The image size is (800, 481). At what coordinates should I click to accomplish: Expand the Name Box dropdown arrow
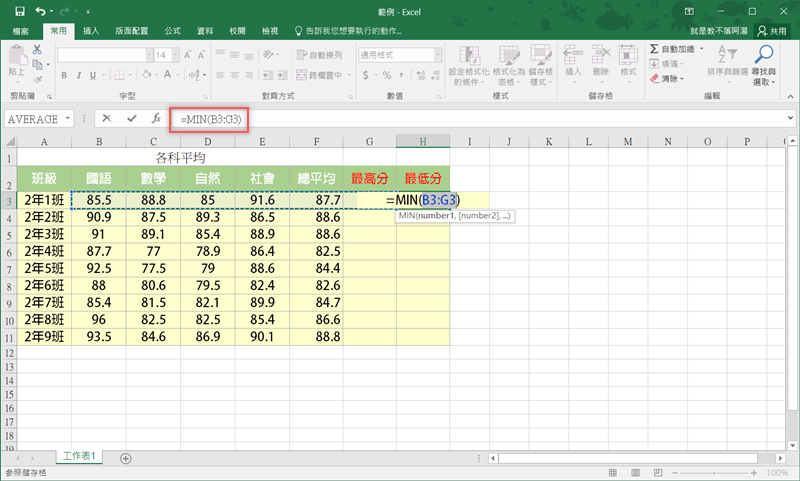pyautogui.click(x=68, y=118)
